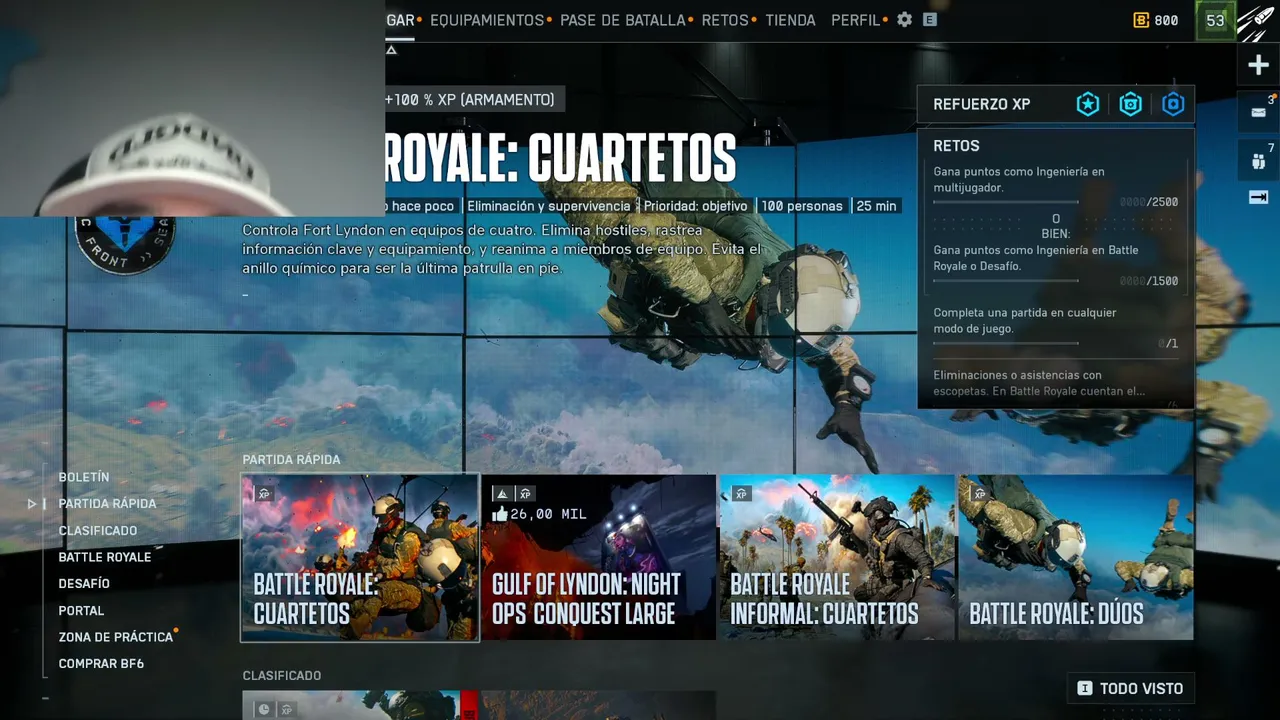Switch to the Perfil tab
The width and height of the screenshot is (1280, 720).
(x=856, y=20)
